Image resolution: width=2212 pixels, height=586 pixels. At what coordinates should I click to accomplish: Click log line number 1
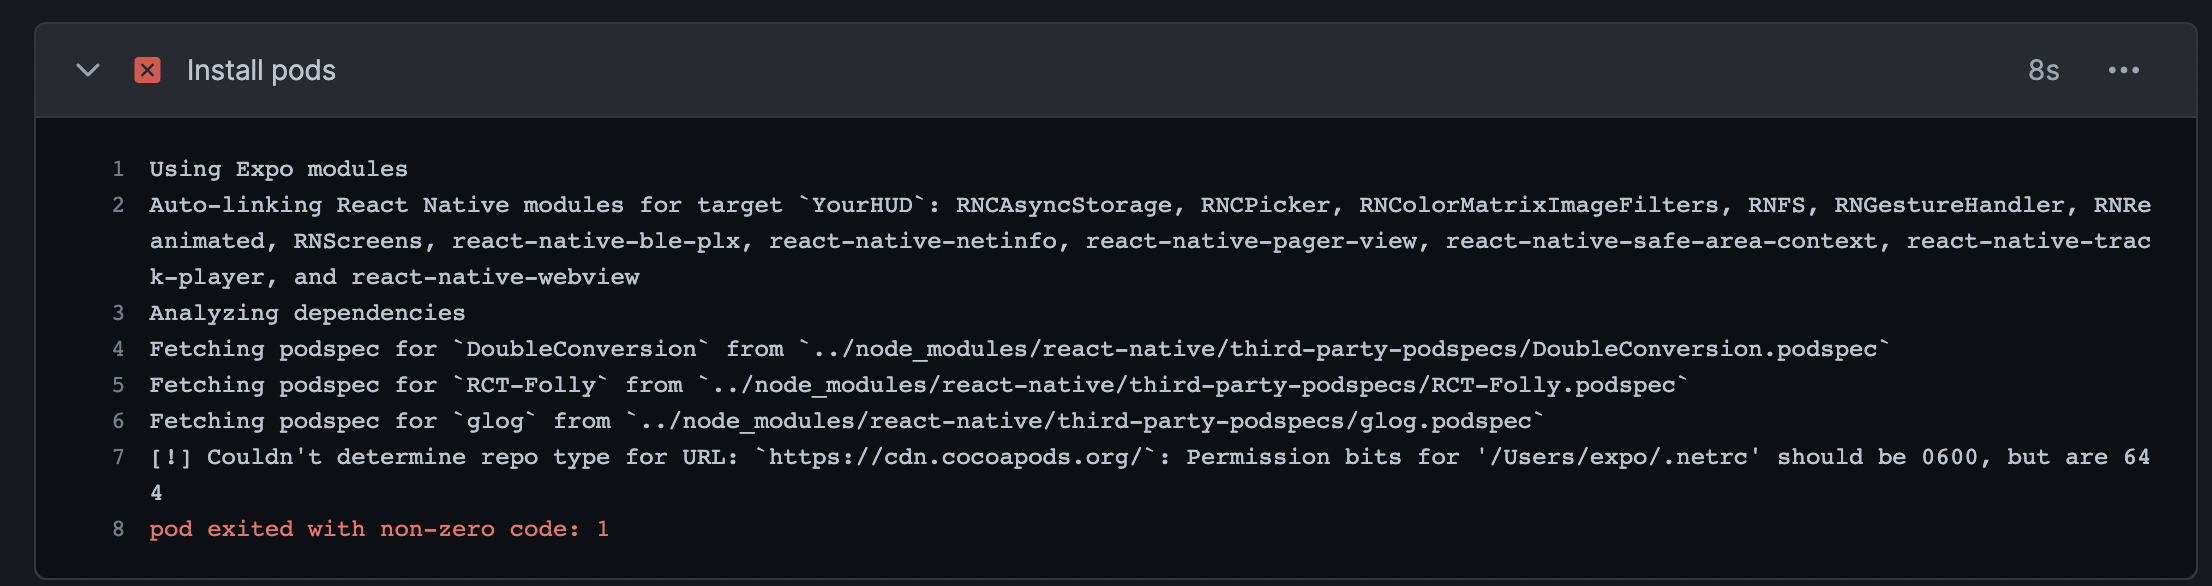tap(117, 168)
